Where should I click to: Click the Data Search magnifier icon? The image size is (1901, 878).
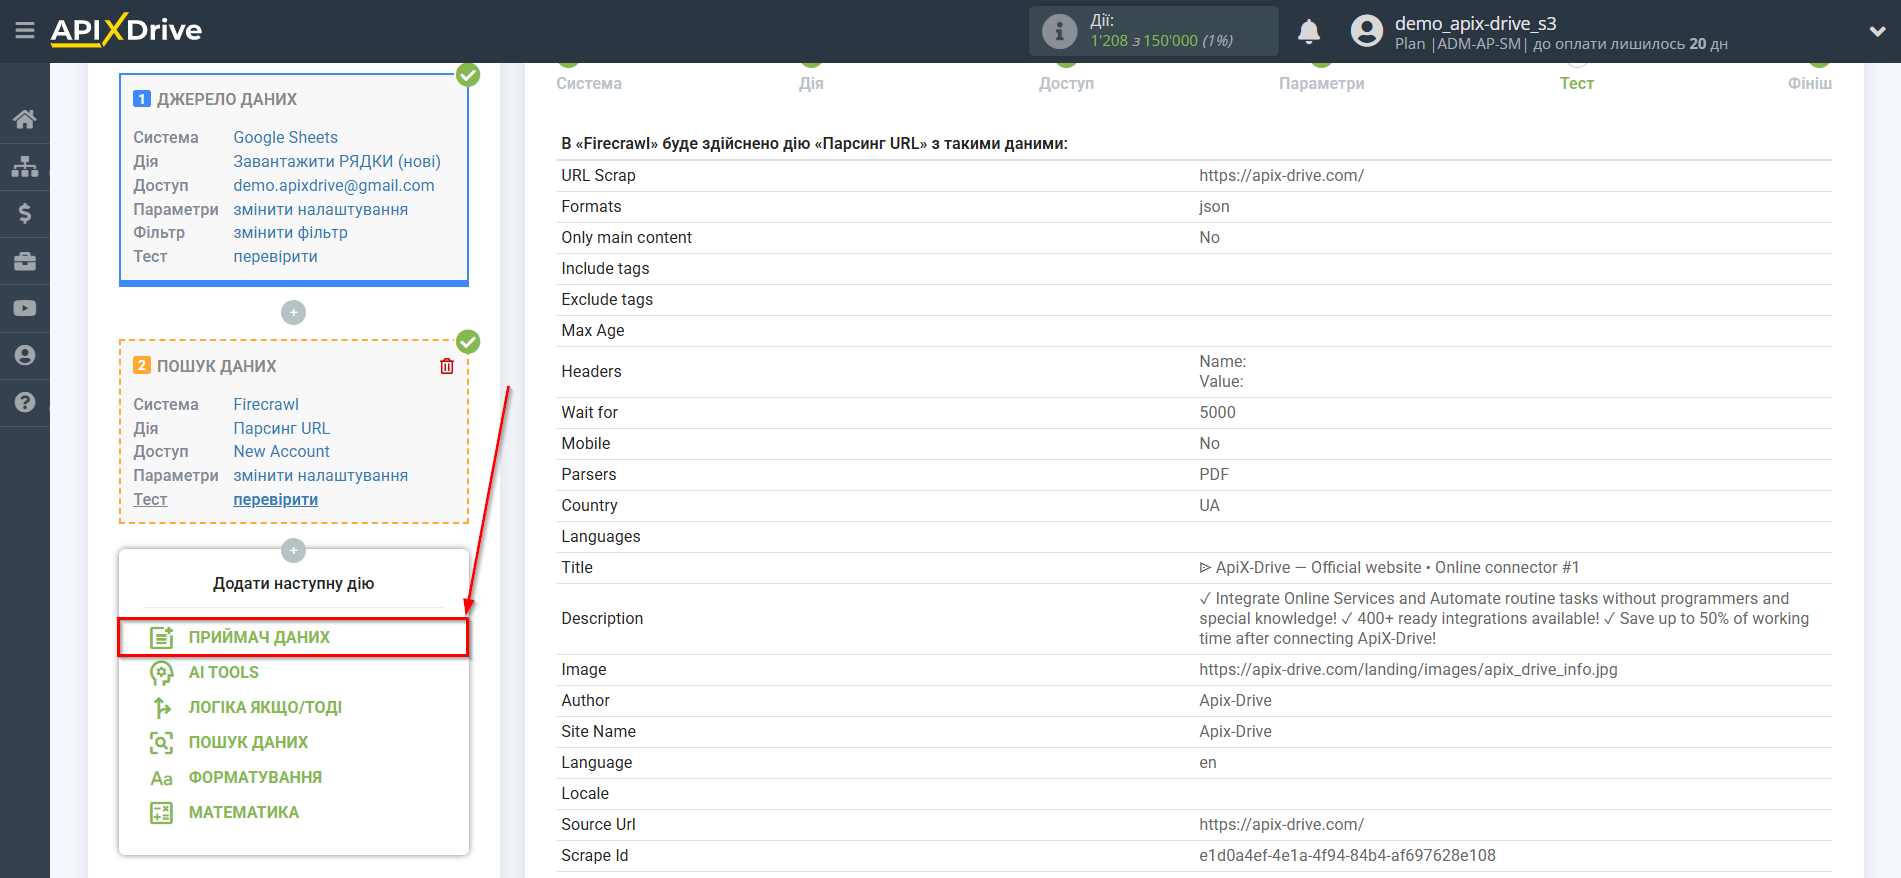point(161,743)
